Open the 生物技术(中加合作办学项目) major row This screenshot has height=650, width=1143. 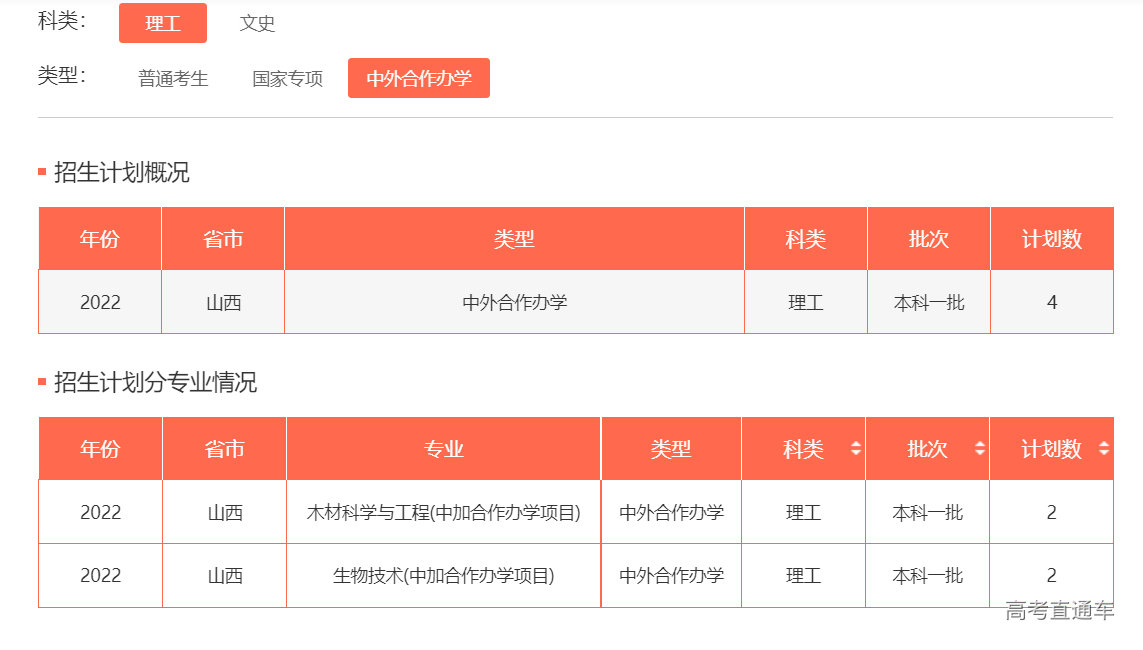(443, 575)
